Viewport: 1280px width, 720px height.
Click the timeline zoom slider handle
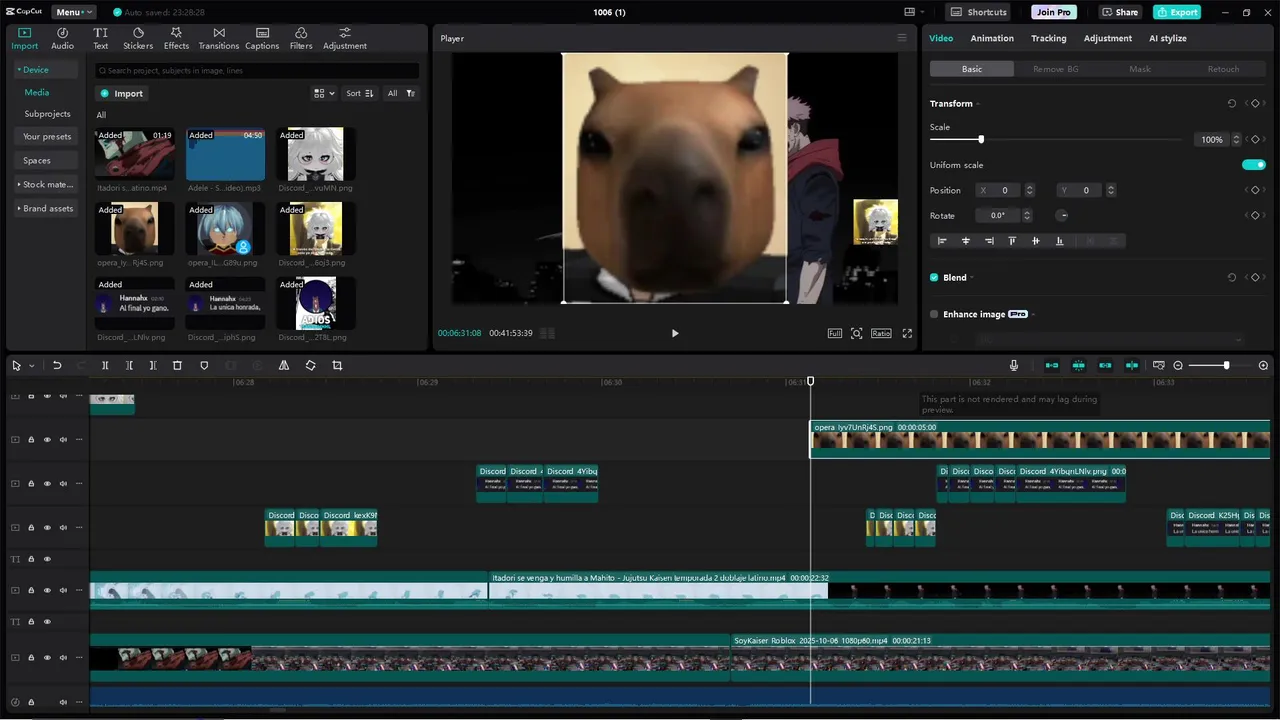[1226, 366]
